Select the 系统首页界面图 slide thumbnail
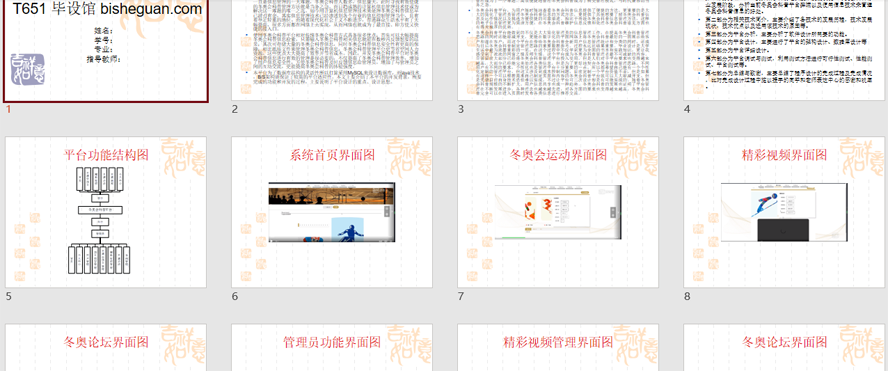The image size is (888, 371). click(332, 212)
